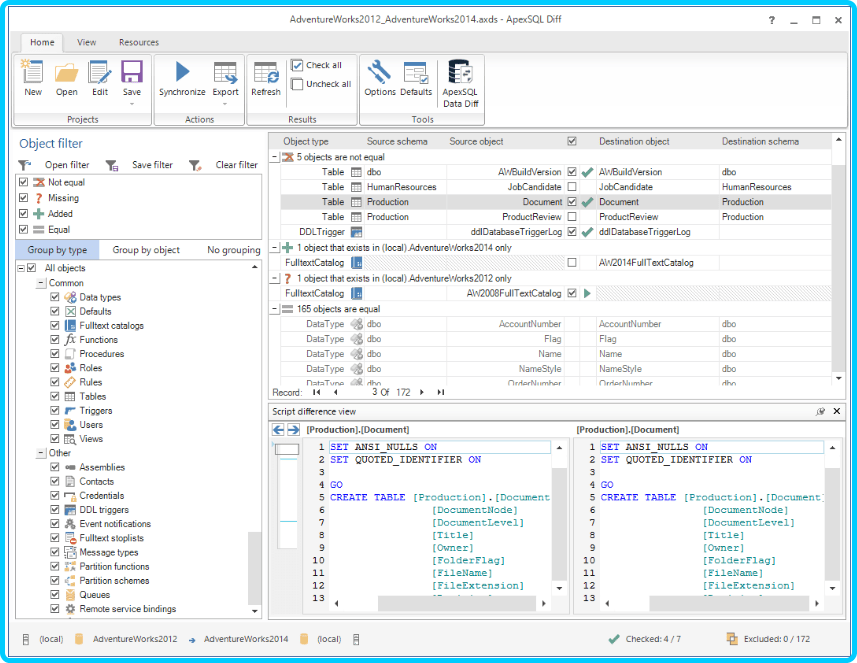Go to previous difference arrow
The height and width of the screenshot is (663, 857).
tap(278, 430)
